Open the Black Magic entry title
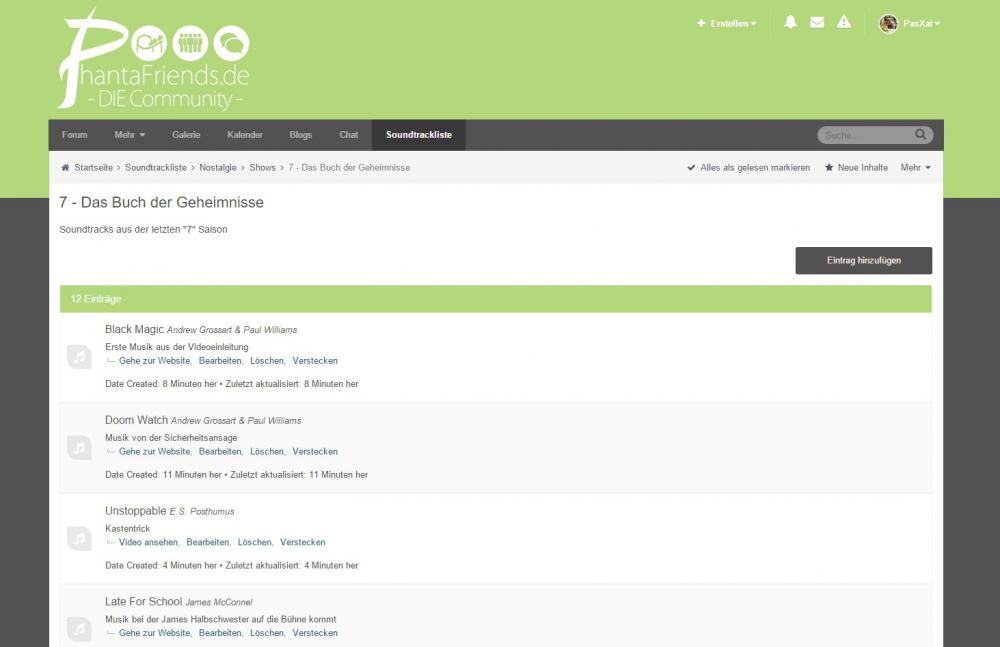The height and width of the screenshot is (647, 1000). tap(134, 329)
